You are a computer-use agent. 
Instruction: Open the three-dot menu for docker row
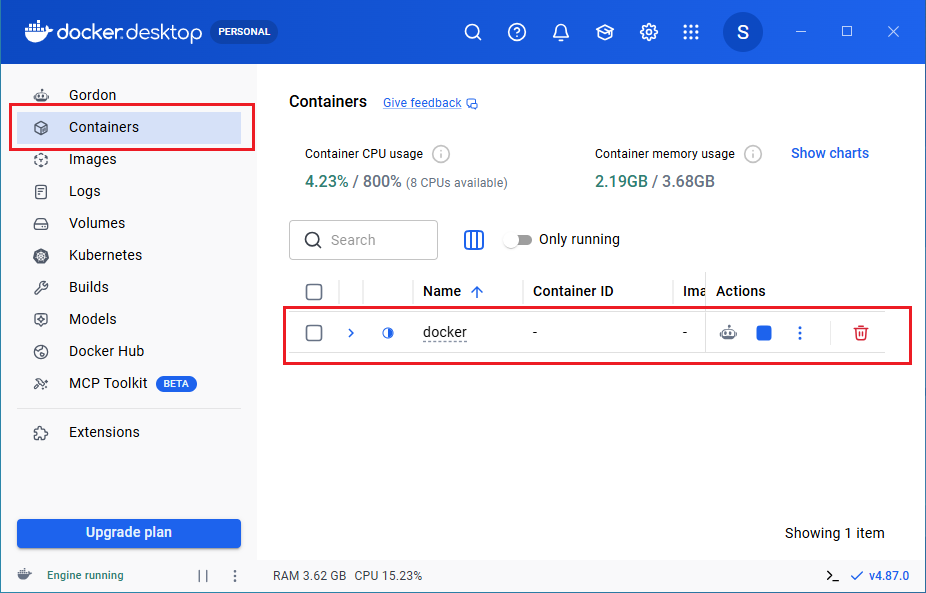pos(800,333)
